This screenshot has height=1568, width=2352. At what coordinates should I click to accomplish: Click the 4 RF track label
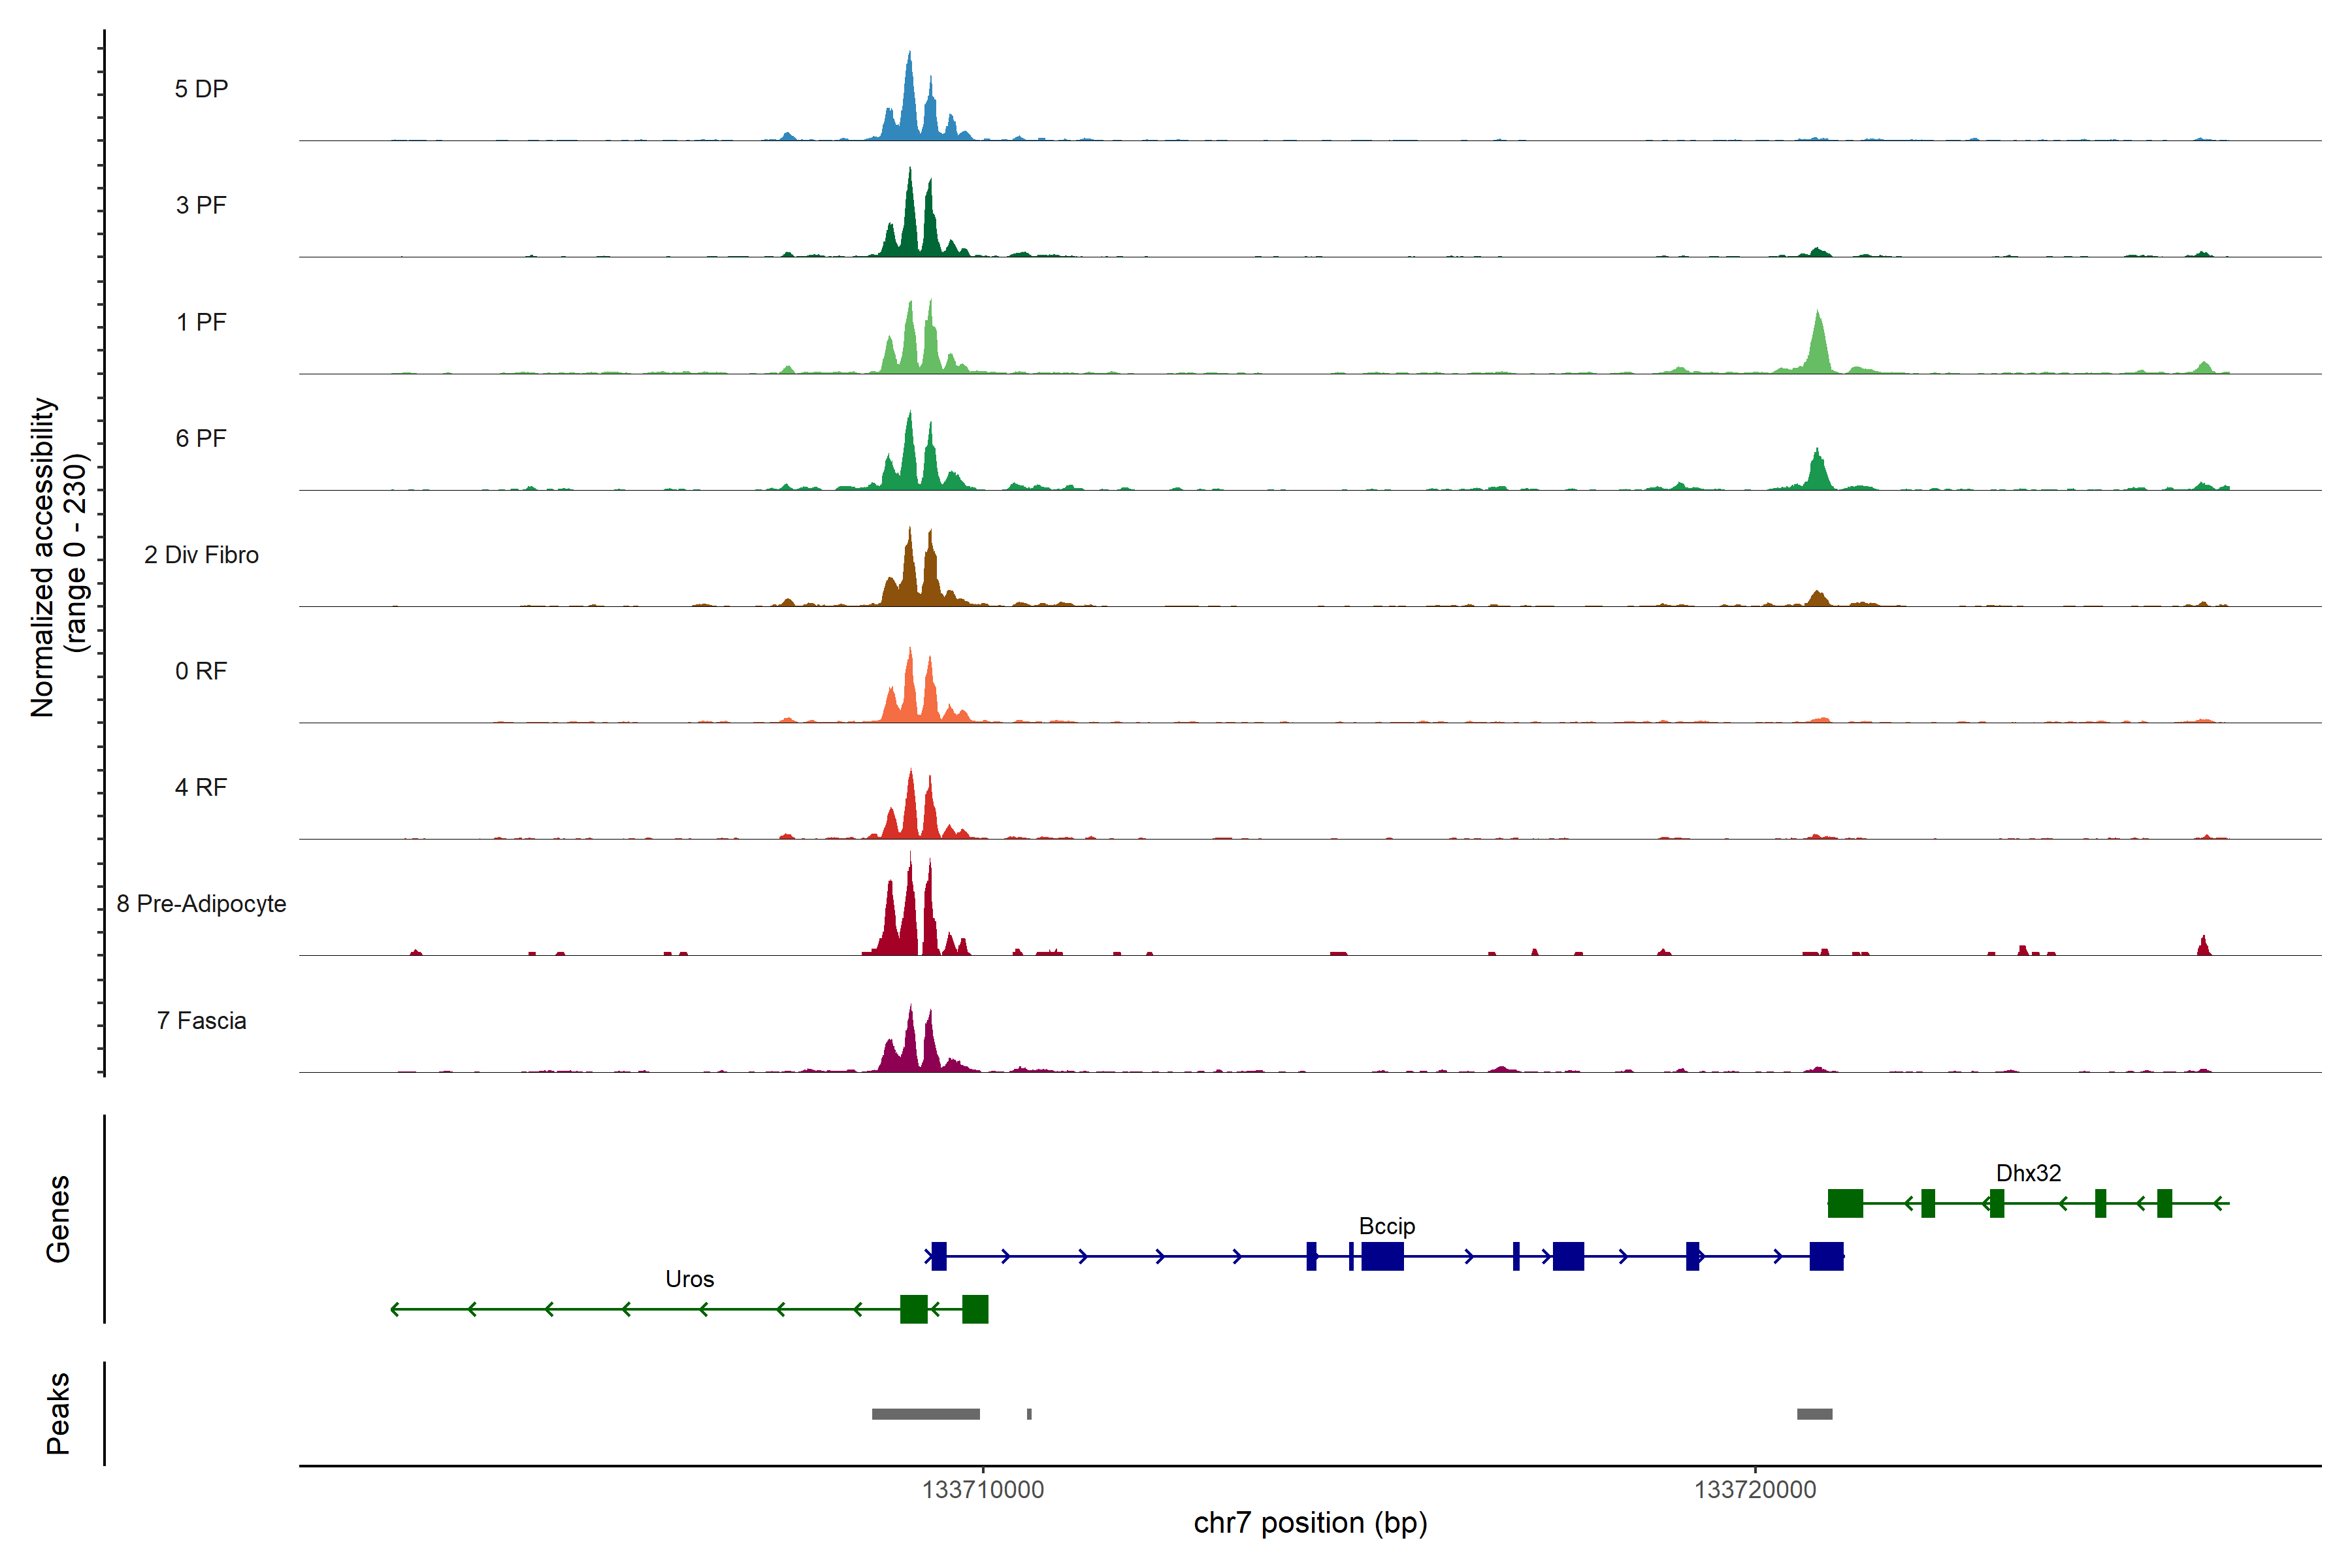(x=201, y=787)
